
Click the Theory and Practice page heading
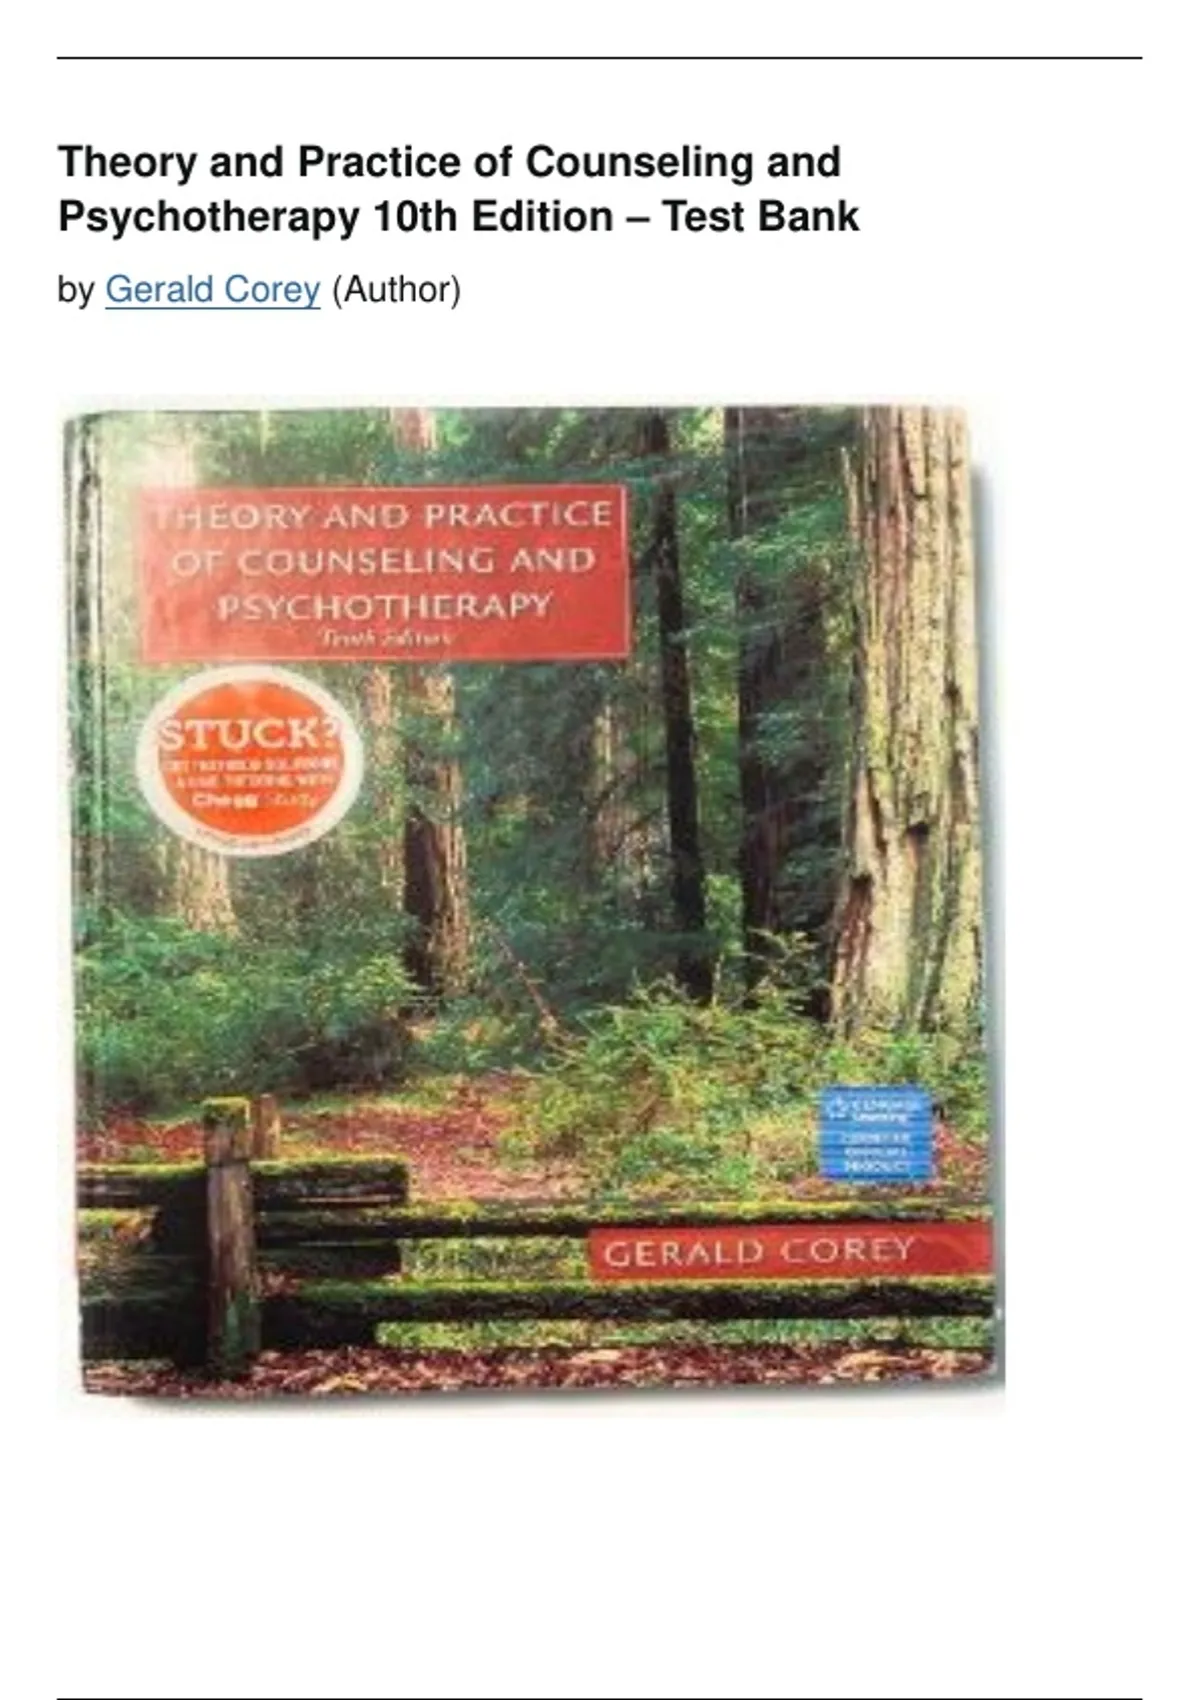click(458, 189)
